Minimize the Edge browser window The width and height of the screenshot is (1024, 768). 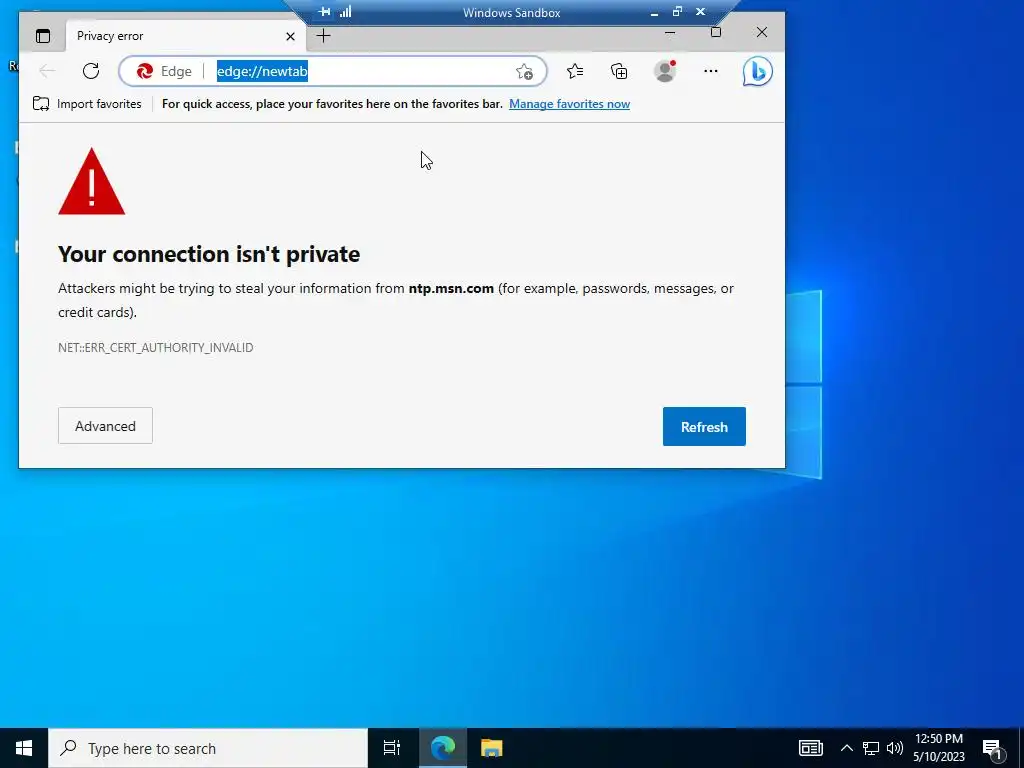[670, 32]
